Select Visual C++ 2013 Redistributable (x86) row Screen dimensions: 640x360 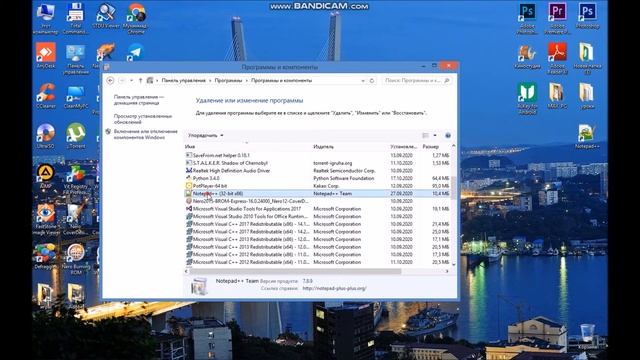(x=318, y=239)
